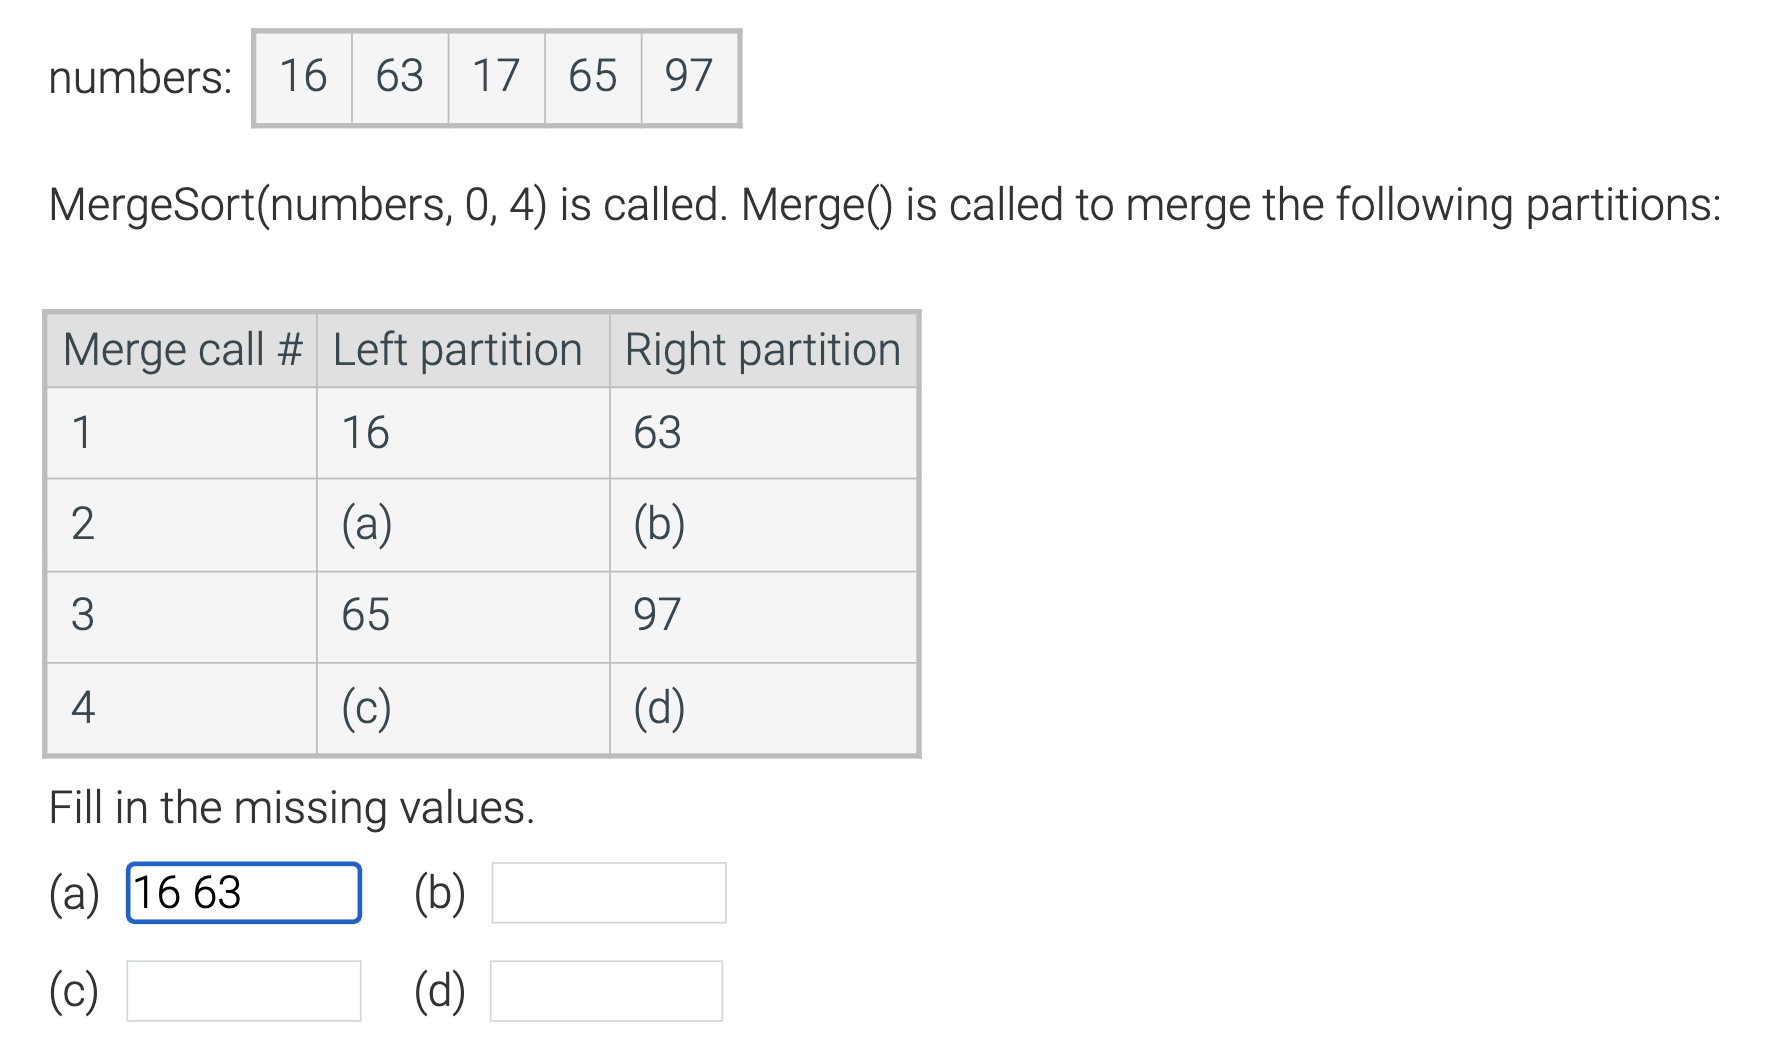Screen dimensions: 1774x1038
Task: Click the Right partition column header
Action: [762, 349]
